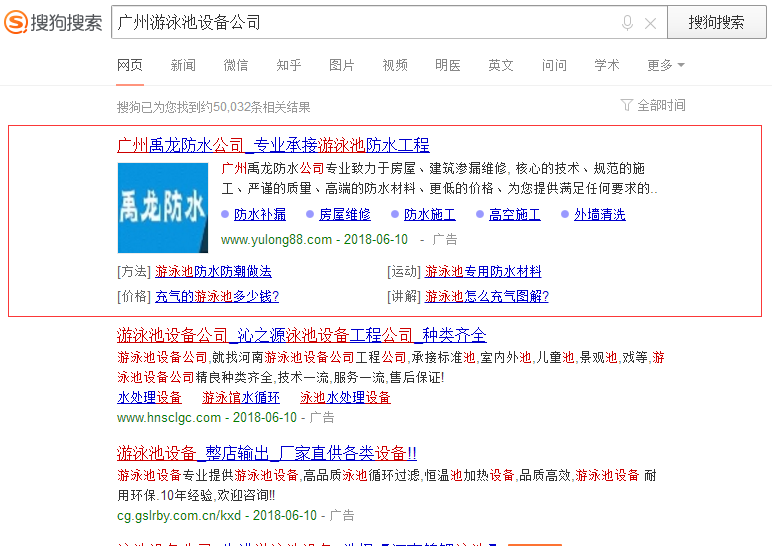Clear the search box with X icon
This screenshot has width=772, height=546.
point(650,23)
